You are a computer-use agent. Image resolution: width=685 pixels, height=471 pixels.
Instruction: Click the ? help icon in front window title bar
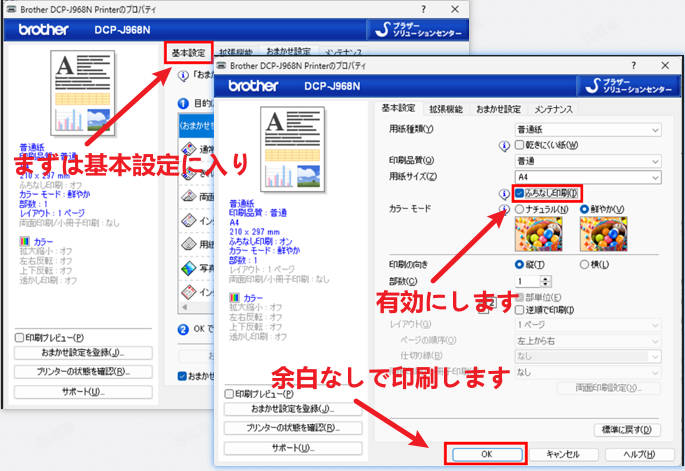pyautogui.click(x=633, y=66)
